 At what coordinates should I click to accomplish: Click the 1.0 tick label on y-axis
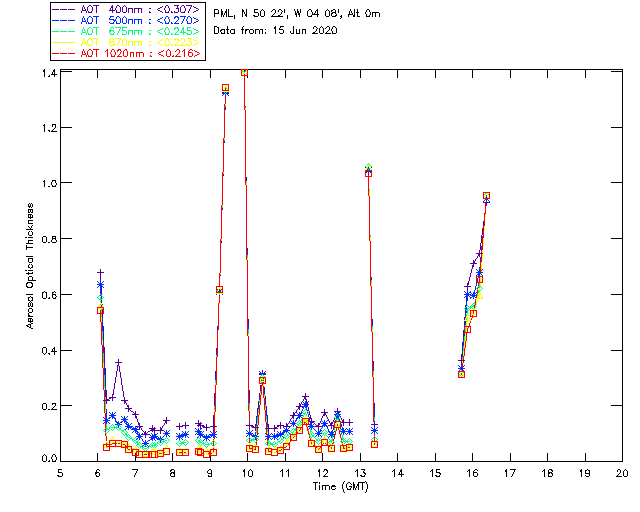click(x=47, y=183)
